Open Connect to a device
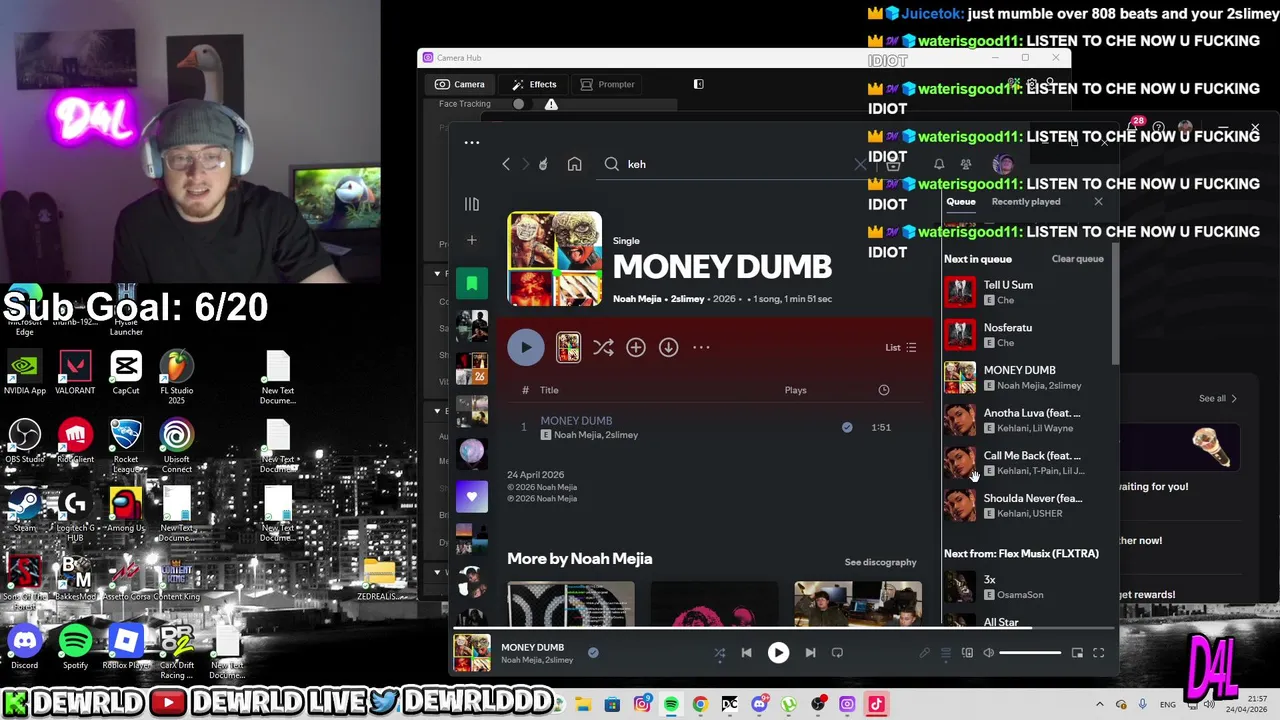Screen dimensions: 1280x720 [x=967, y=653]
